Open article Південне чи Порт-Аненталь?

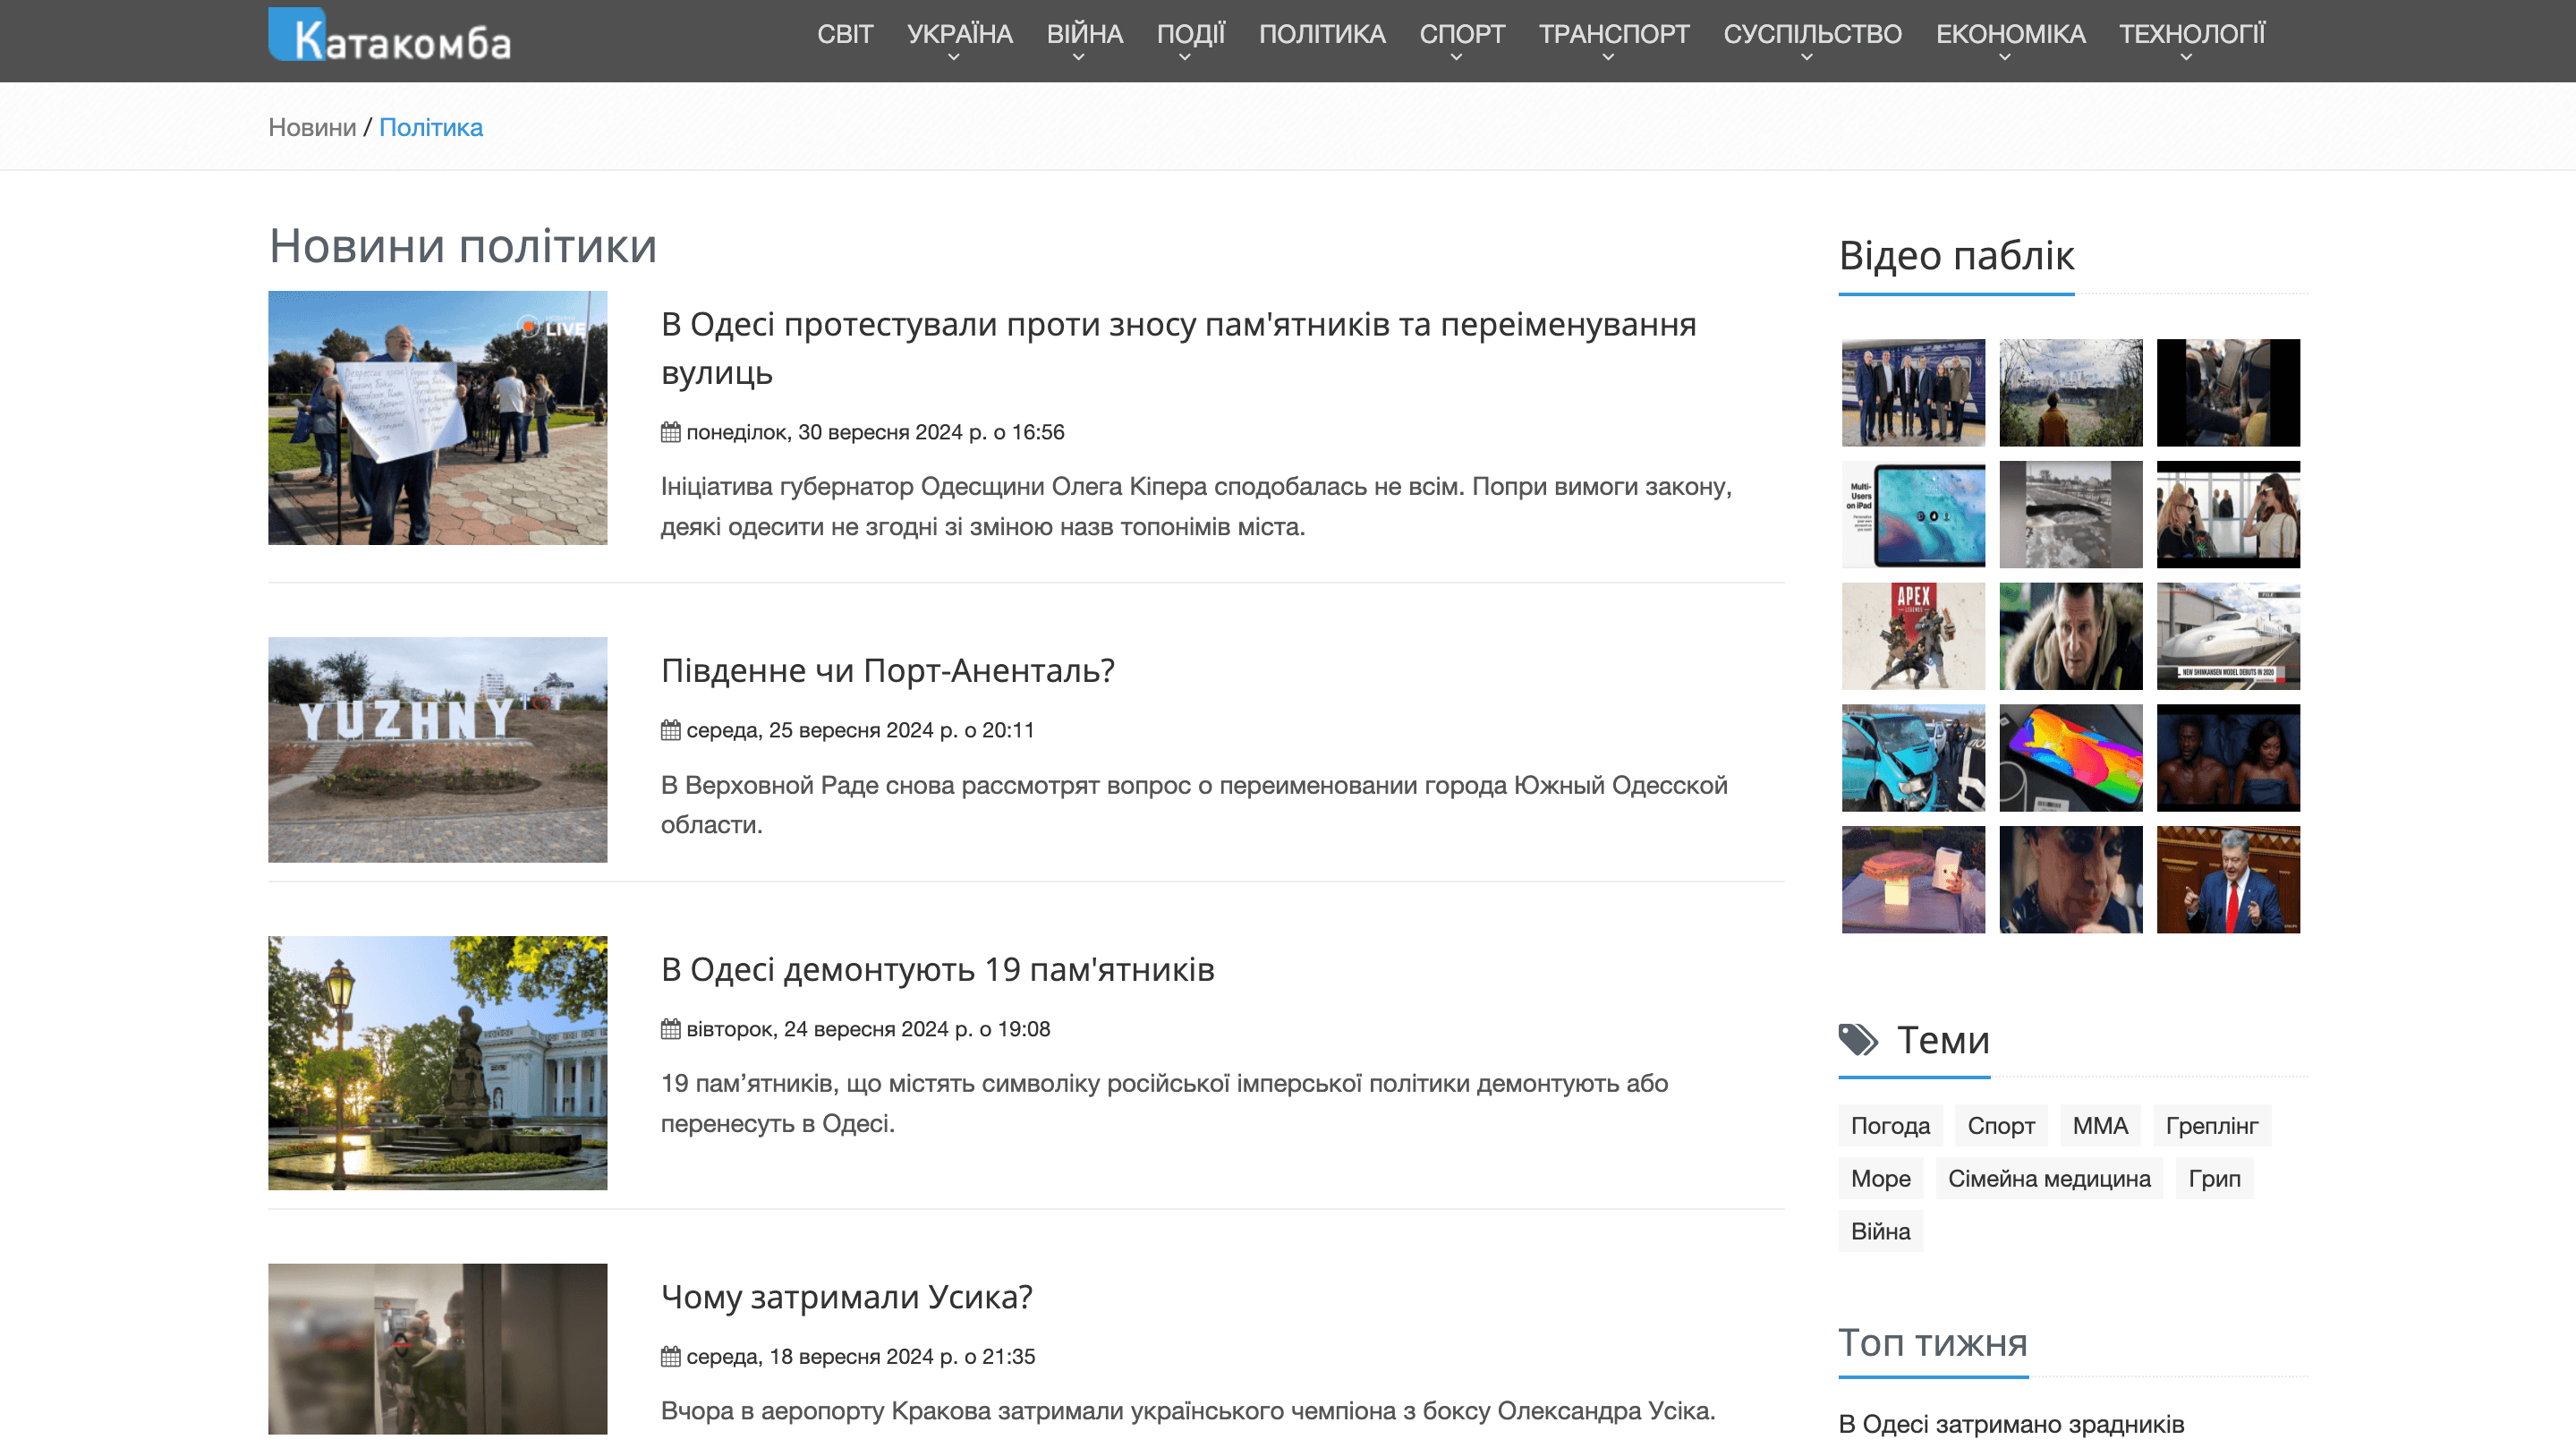click(888, 670)
